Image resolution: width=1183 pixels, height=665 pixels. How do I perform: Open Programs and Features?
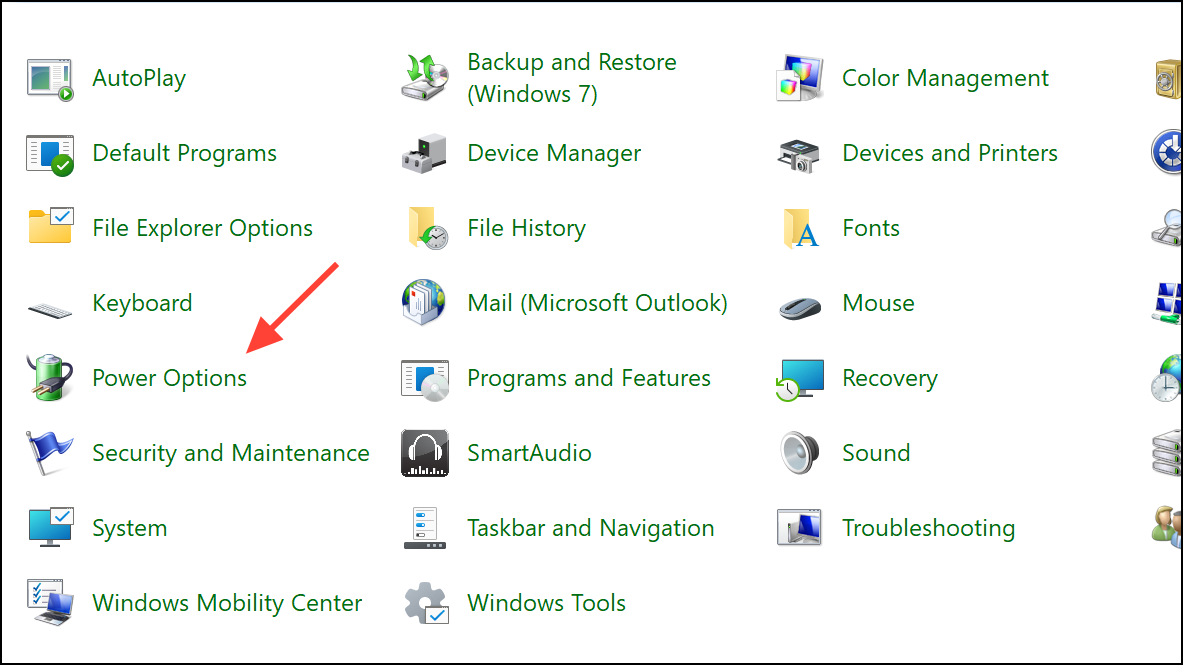point(588,377)
